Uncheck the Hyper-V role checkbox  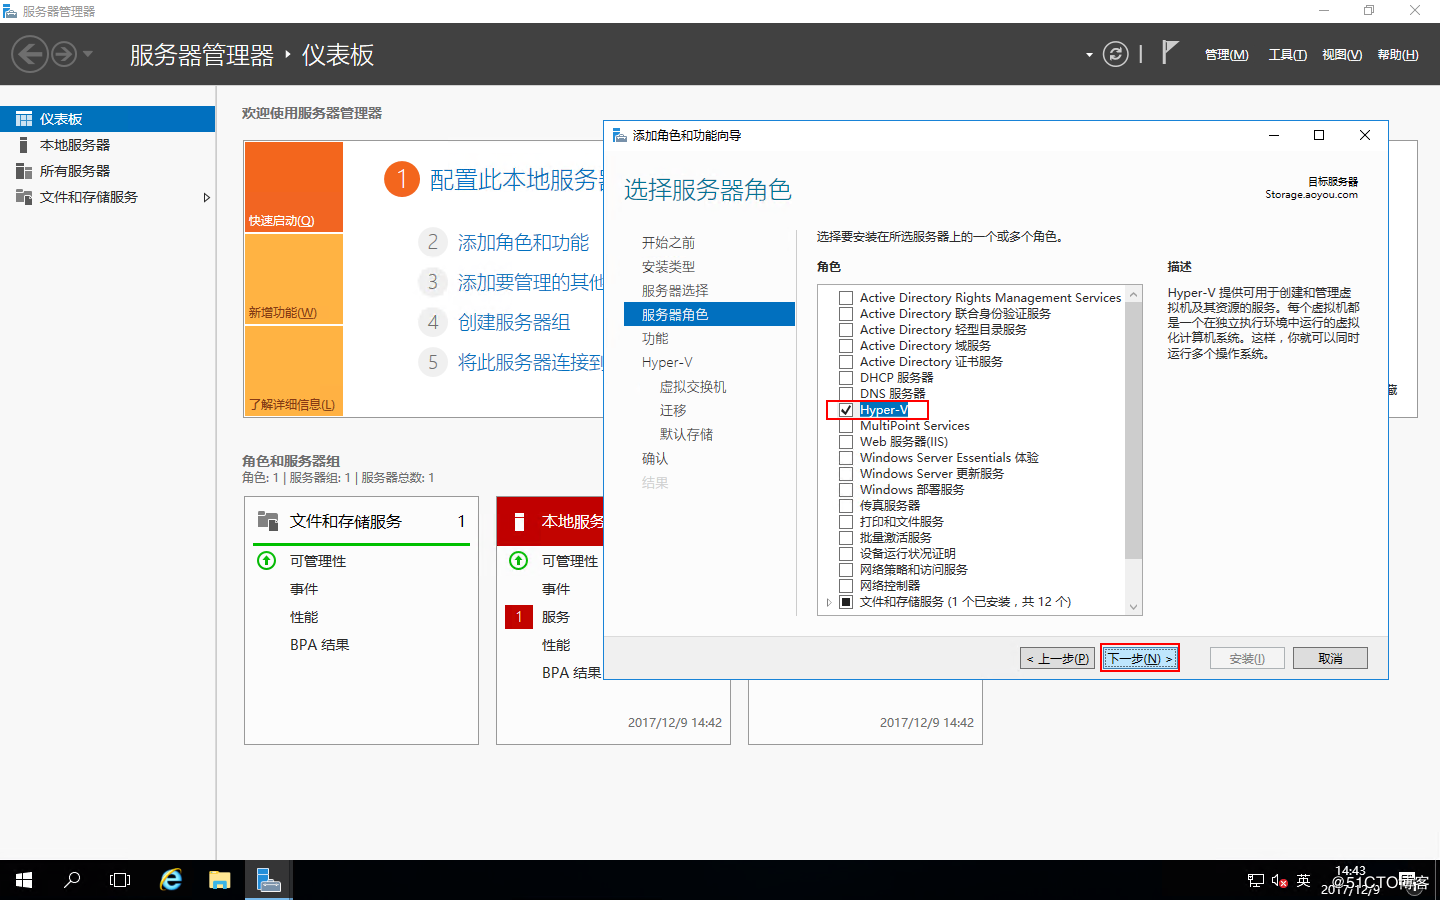846,410
